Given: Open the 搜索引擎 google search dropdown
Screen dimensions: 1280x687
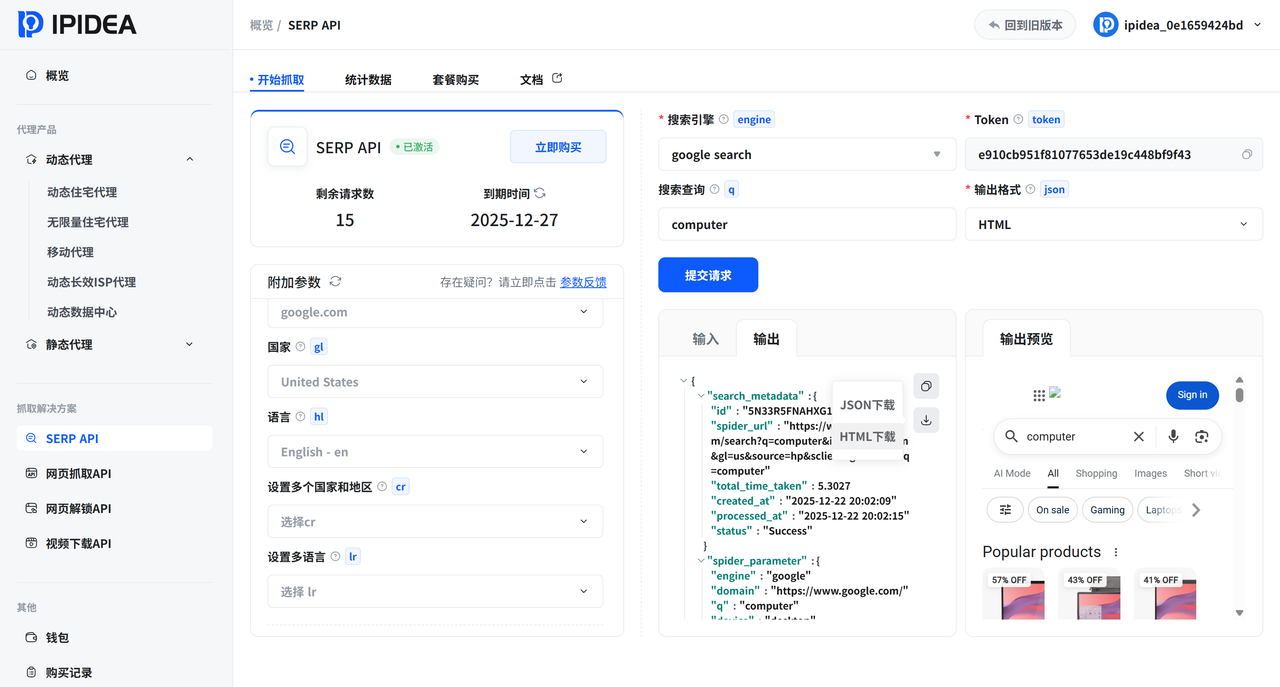Looking at the screenshot, I should pos(807,154).
